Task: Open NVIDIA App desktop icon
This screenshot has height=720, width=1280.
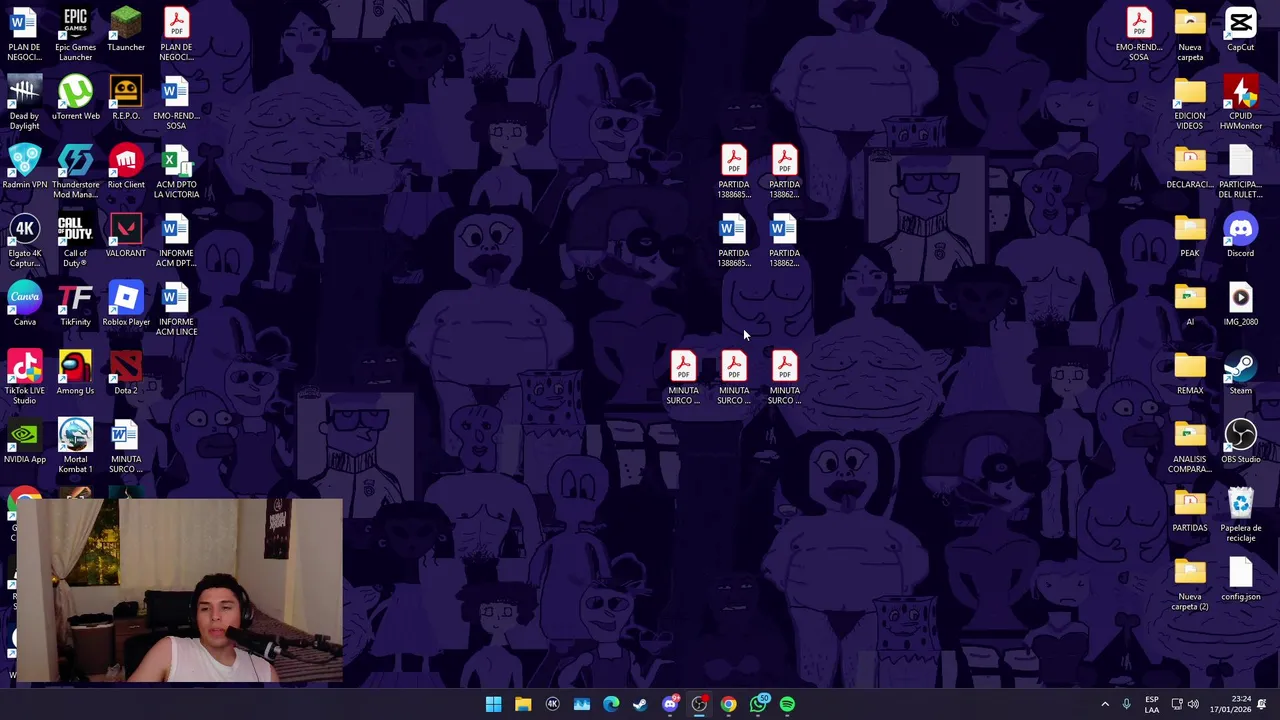Action: 24,443
